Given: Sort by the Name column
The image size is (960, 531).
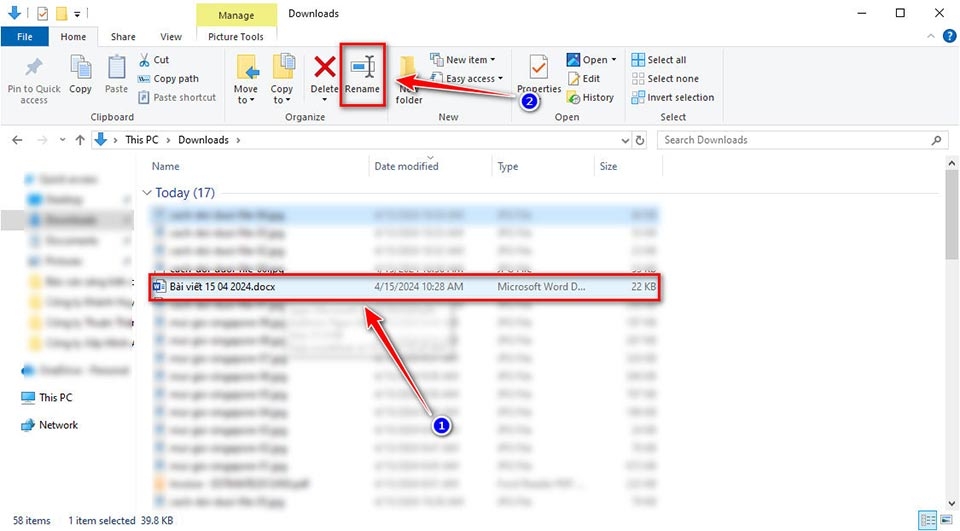Looking at the screenshot, I should [165, 166].
